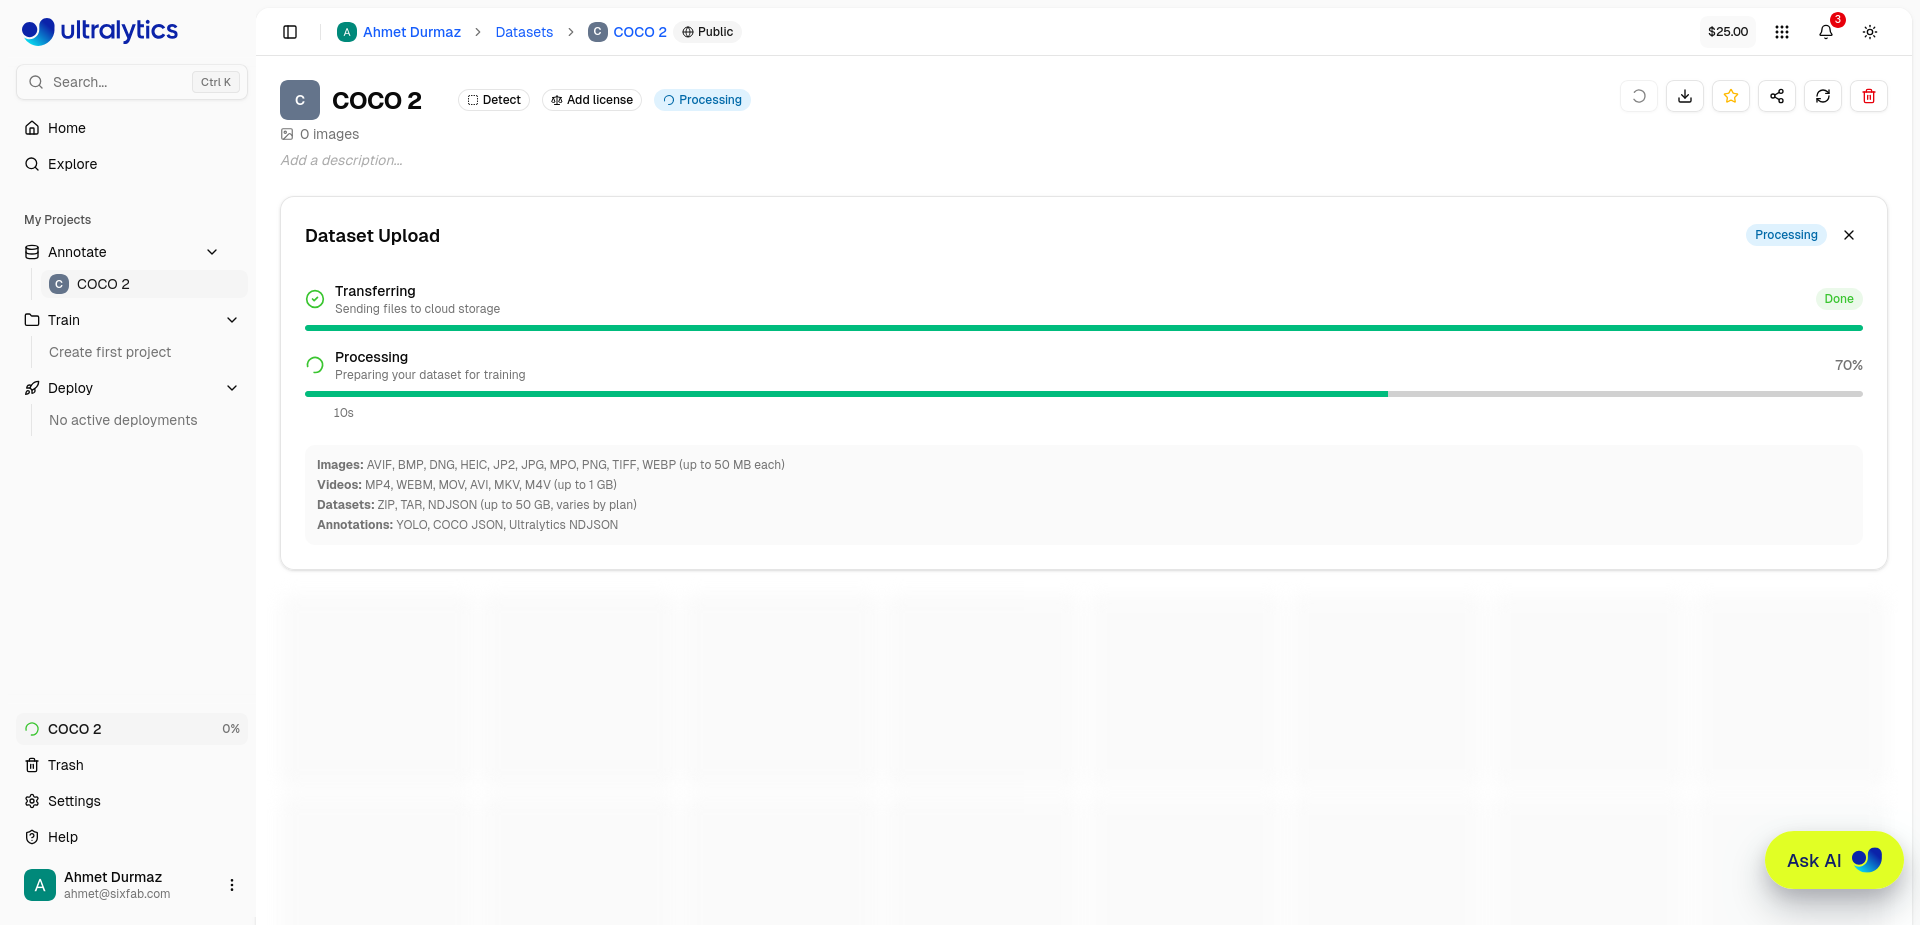The height and width of the screenshot is (925, 1920).
Task: Change the Detect task type
Action: click(x=494, y=100)
